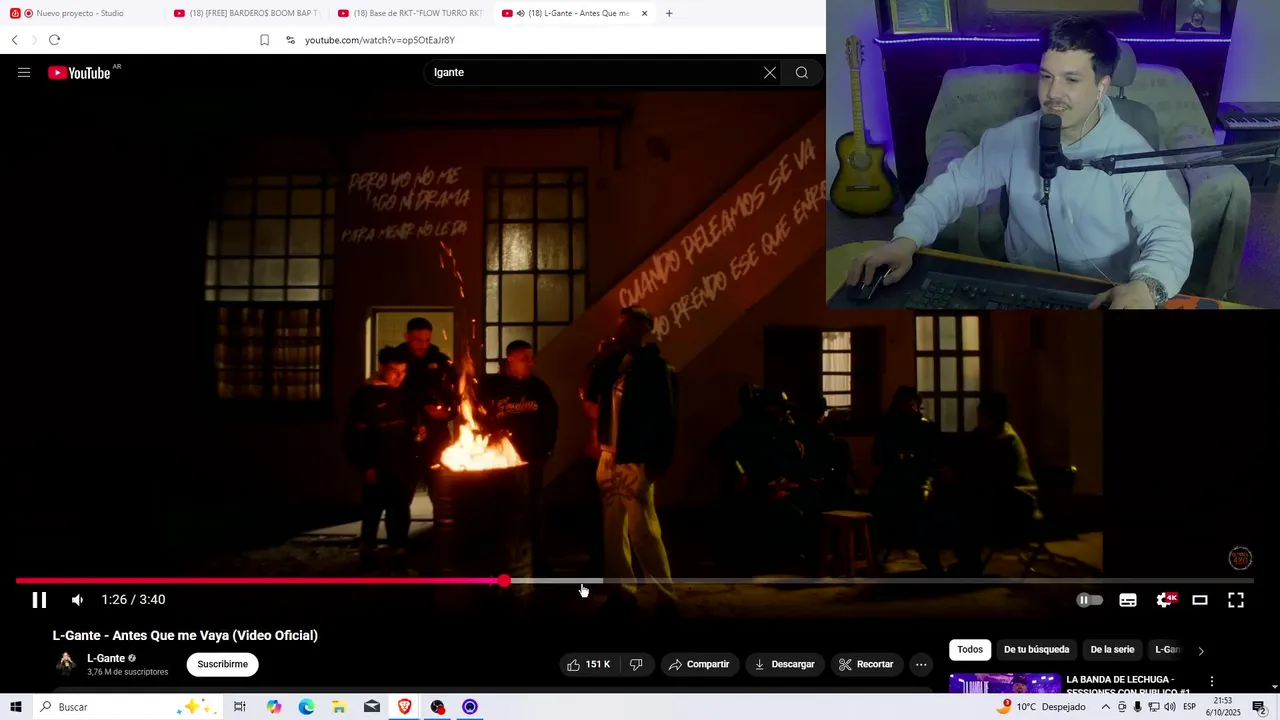Screen dimensions: 1280x720
Task: Toggle subtitles with the captions icon
Action: pyautogui.click(x=1128, y=600)
